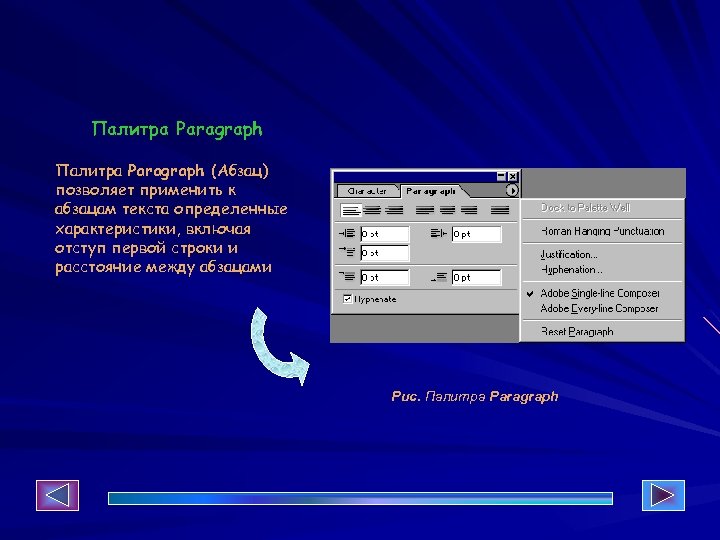Image resolution: width=720 pixels, height=540 pixels.
Task: Edit the space after paragraph field
Action: pyautogui.click(x=476, y=277)
